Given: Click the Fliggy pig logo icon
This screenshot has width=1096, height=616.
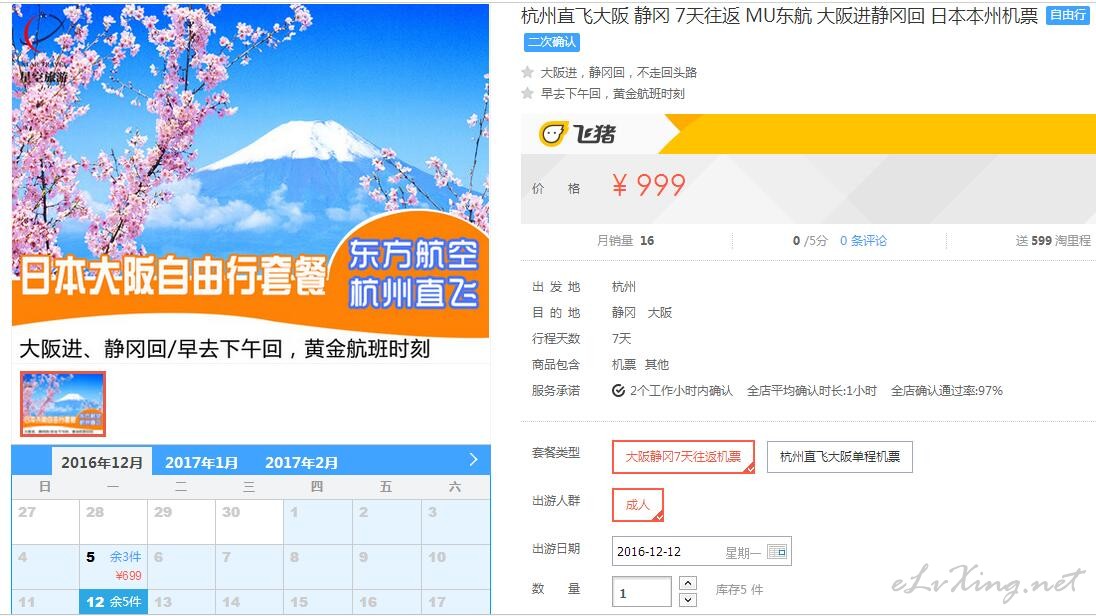Looking at the screenshot, I should click(551, 133).
